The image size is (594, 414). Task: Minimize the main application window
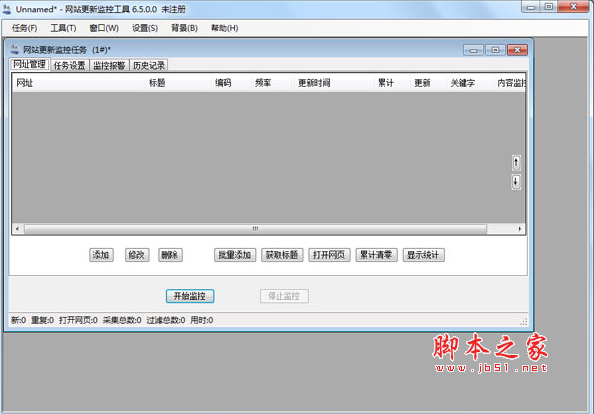tap(531, 7)
